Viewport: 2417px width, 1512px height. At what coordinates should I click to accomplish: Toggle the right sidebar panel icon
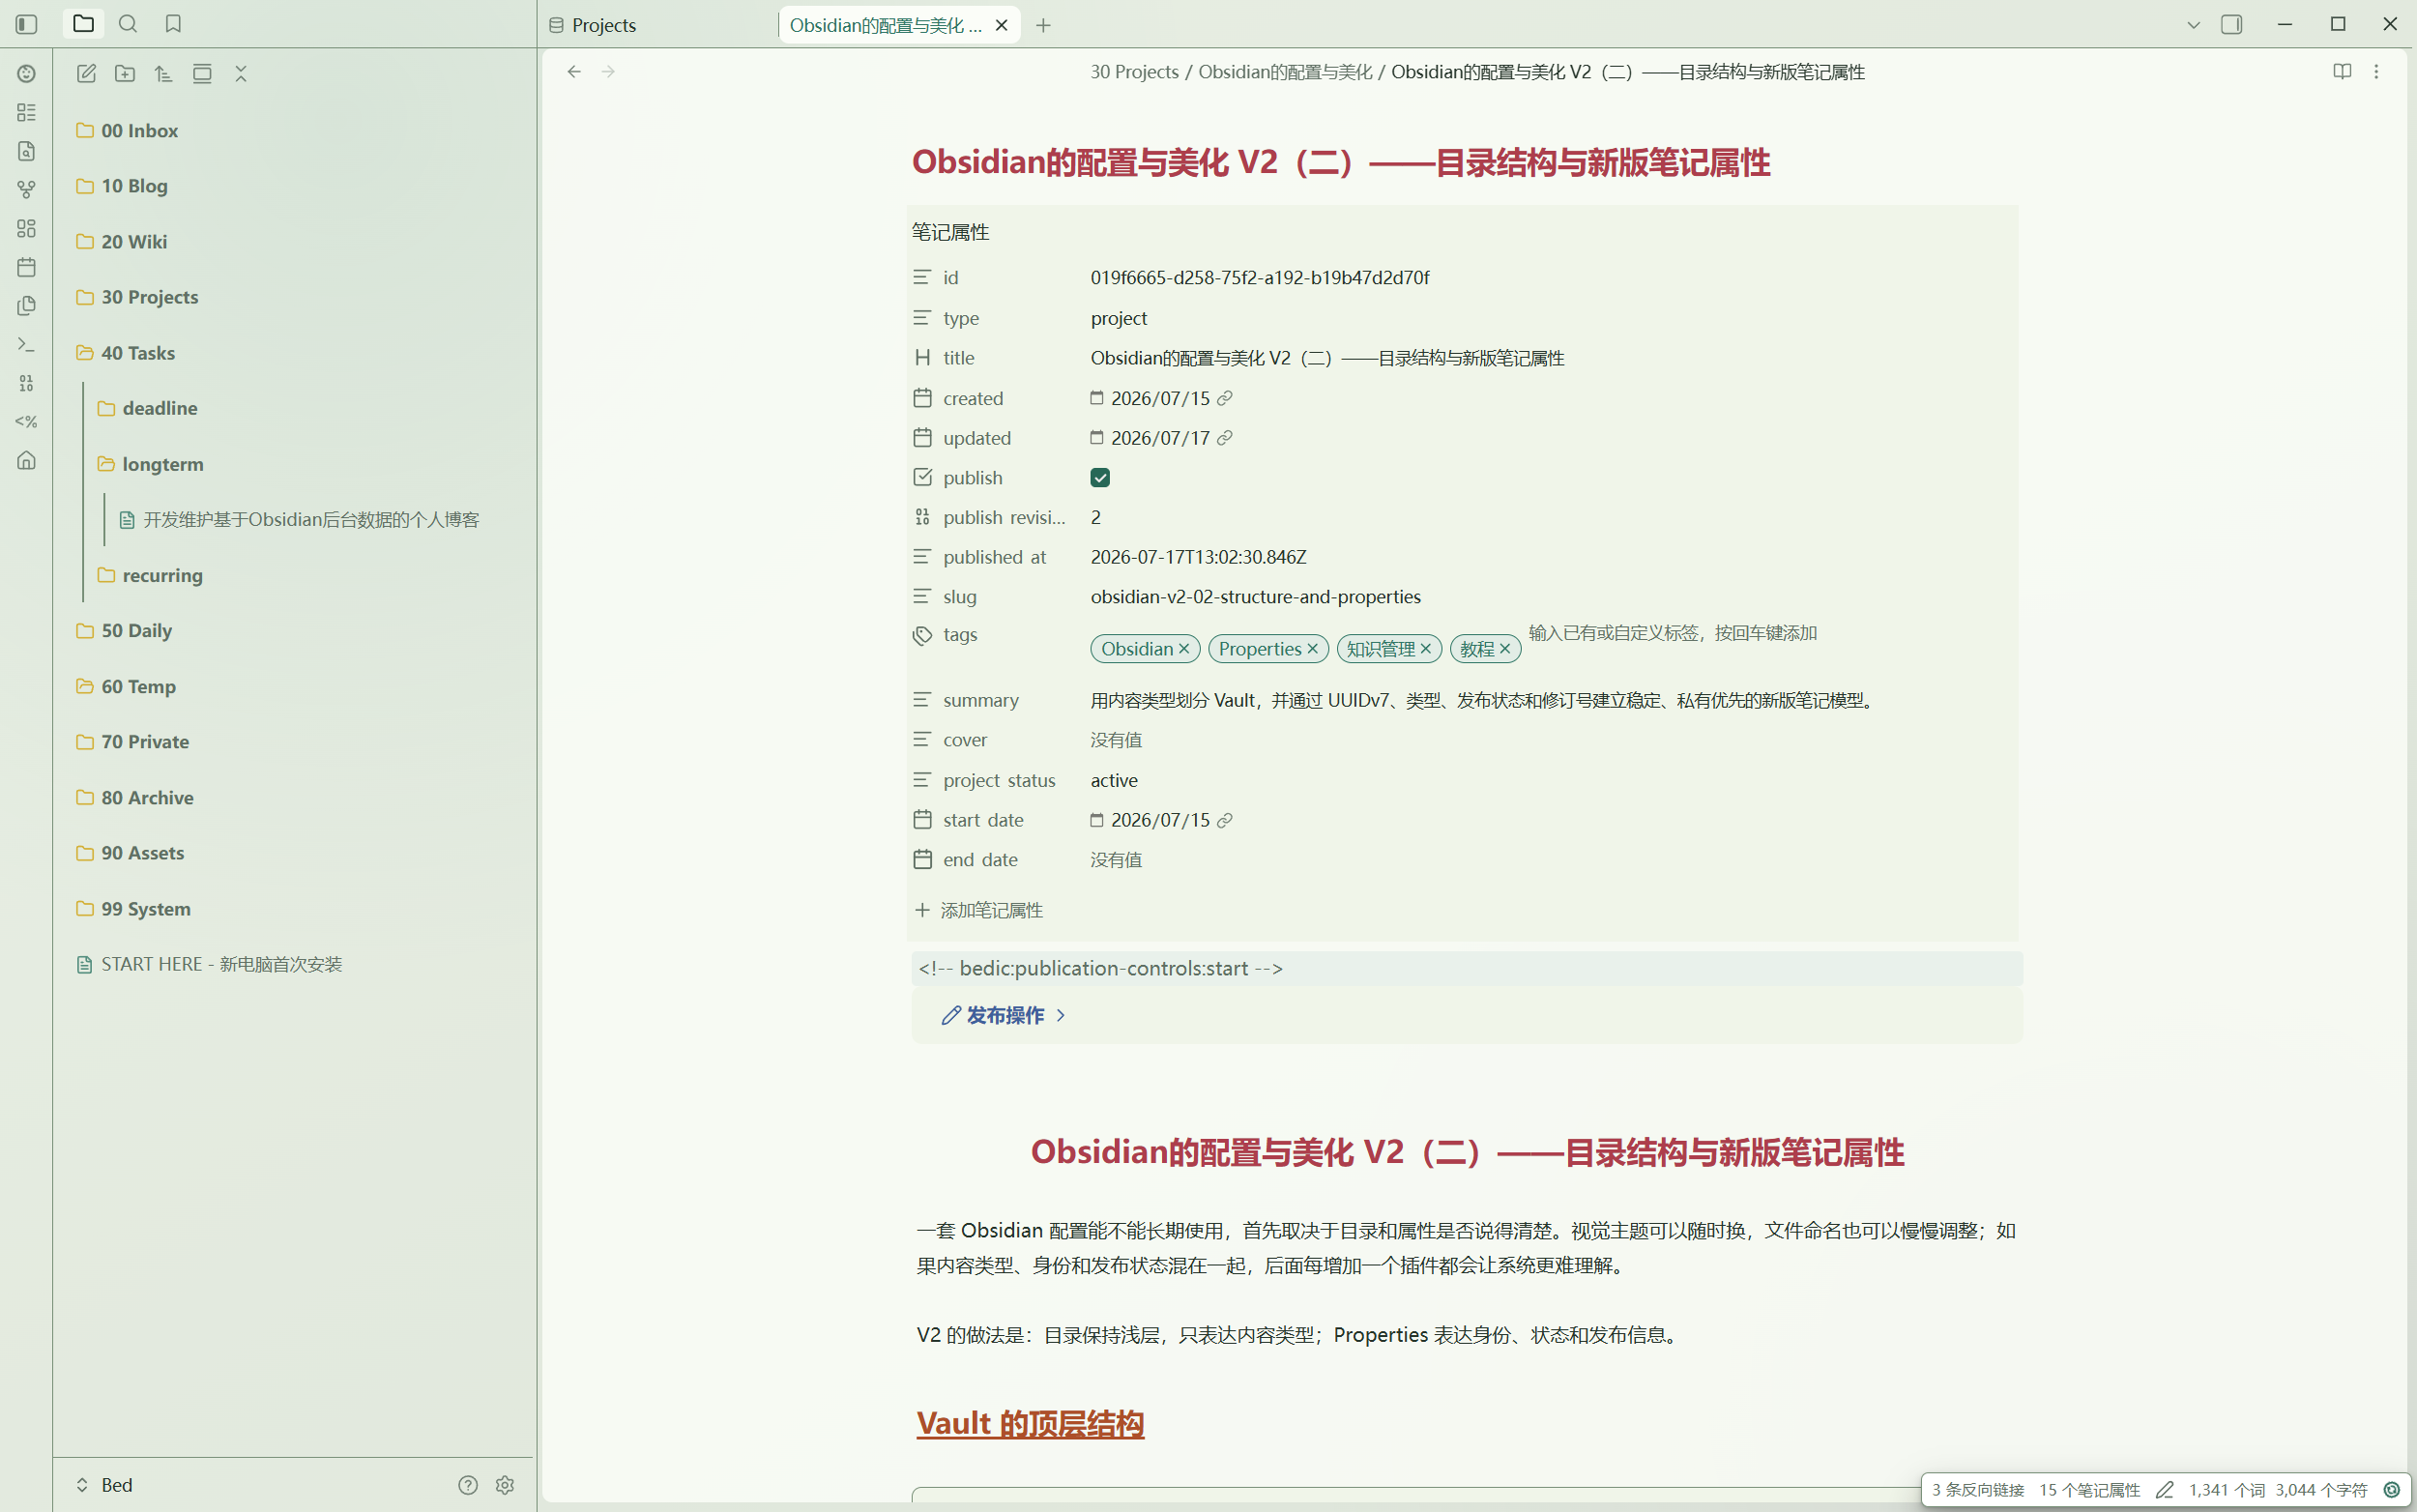(x=2231, y=24)
